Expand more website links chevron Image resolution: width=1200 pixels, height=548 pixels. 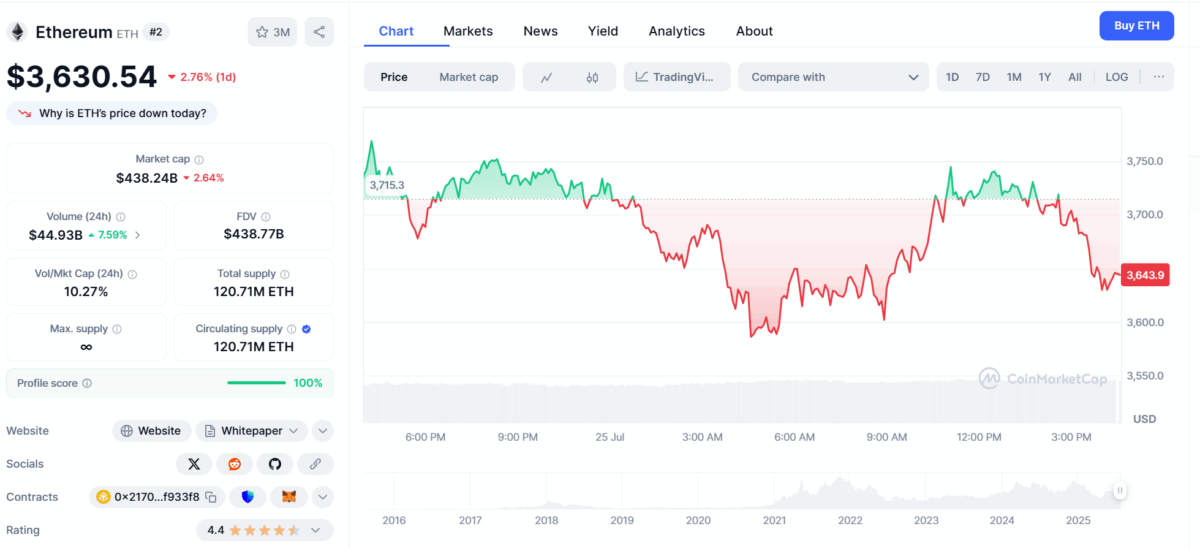pyautogui.click(x=322, y=431)
